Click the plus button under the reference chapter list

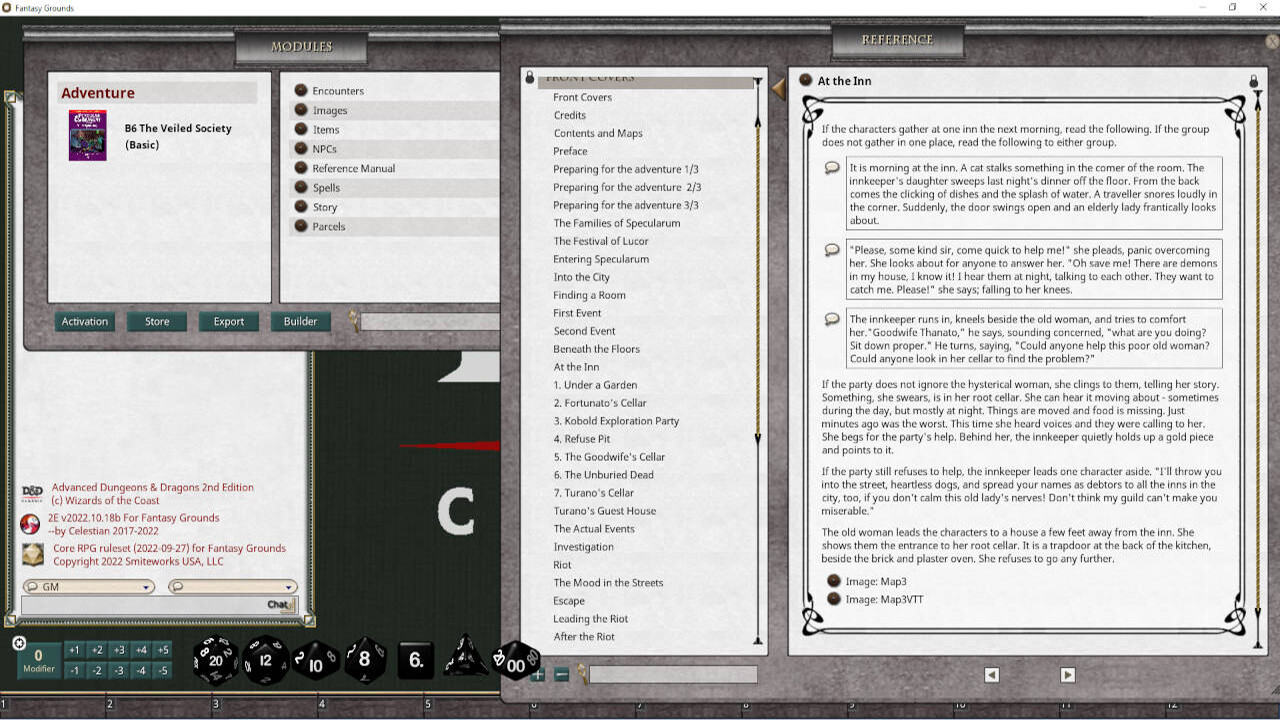537,676
